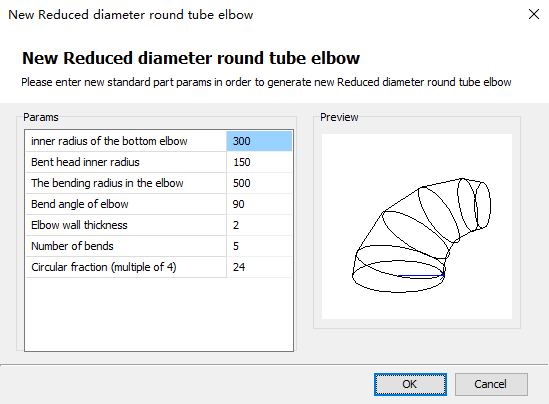
Task: Select the Circular fraction value 24
Action: 259,267
